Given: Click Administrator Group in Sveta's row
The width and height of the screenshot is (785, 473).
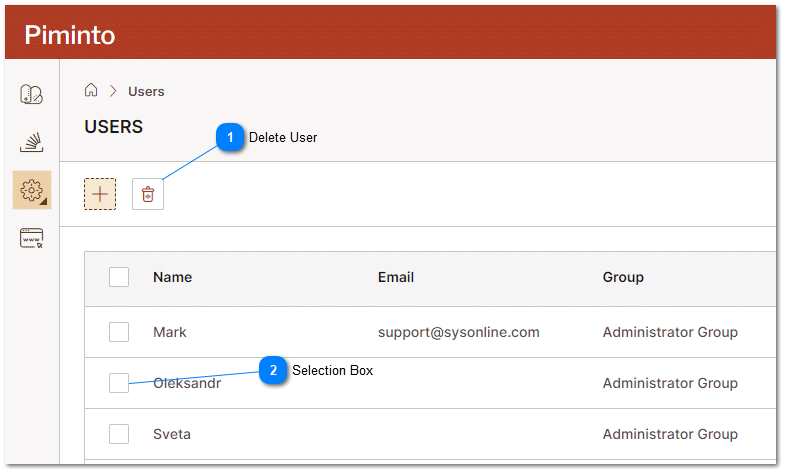Looking at the screenshot, I should [x=670, y=434].
